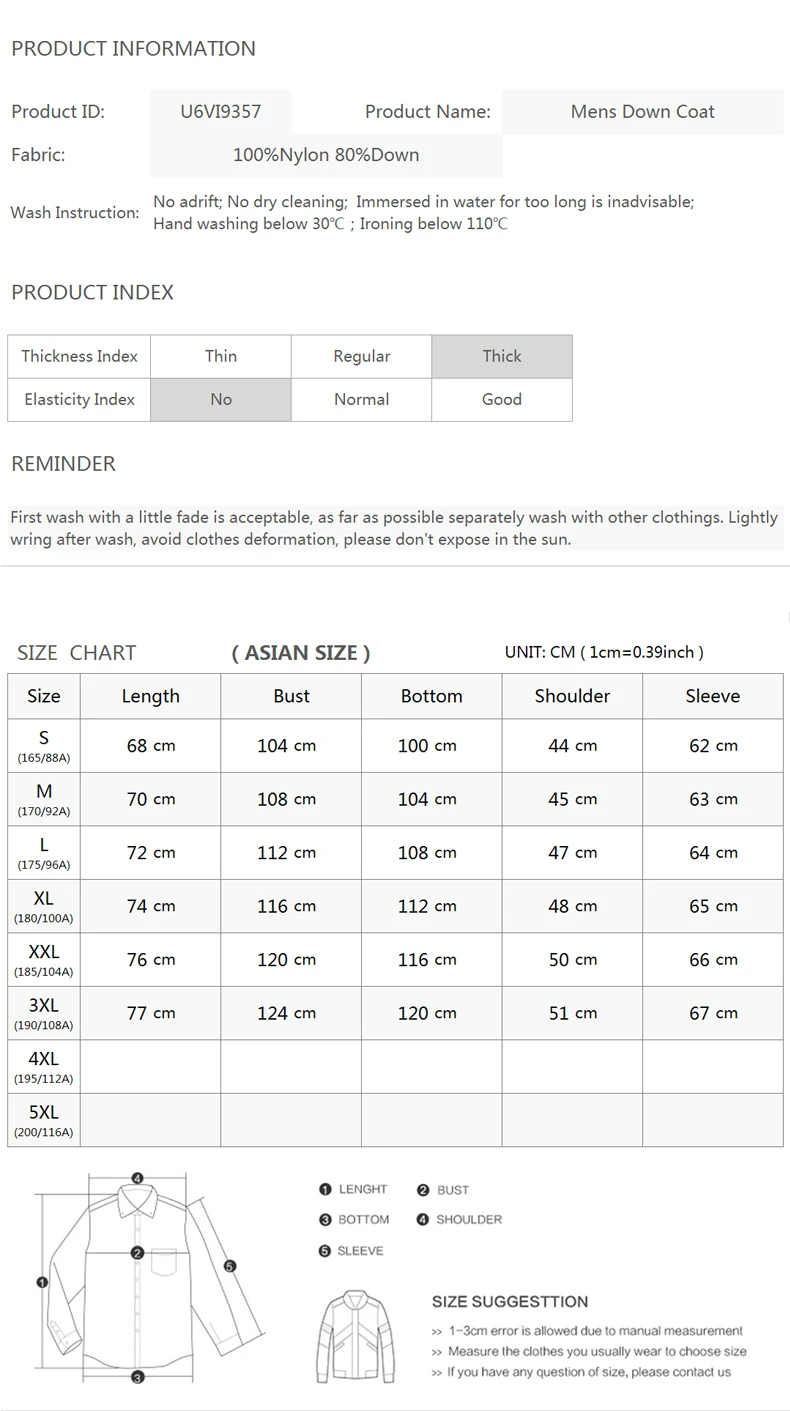Click the highlighted No elasticity cell
Image resolution: width=790 pixels, height=1411 pixels.
click(221, 399)
